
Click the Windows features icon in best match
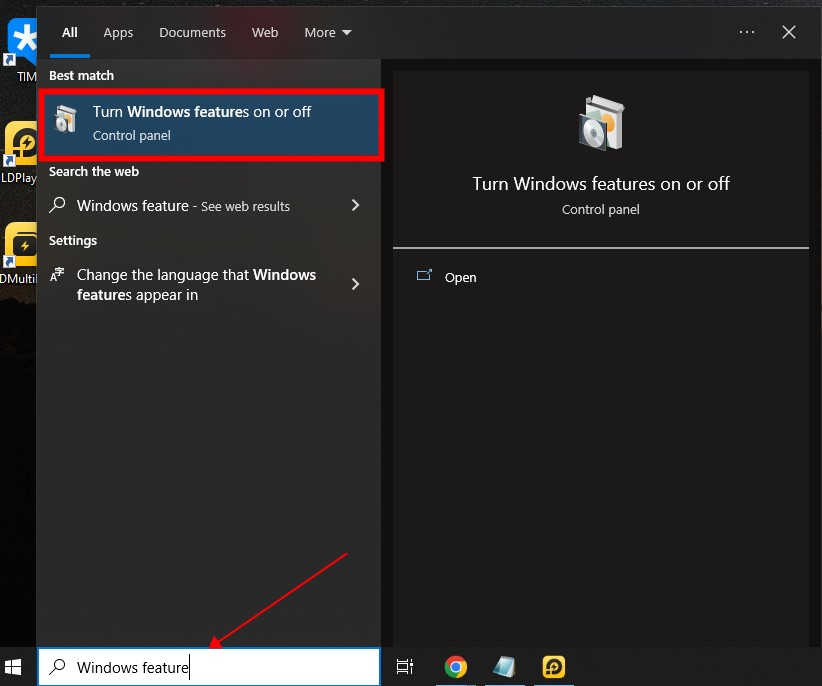point(66,118)
